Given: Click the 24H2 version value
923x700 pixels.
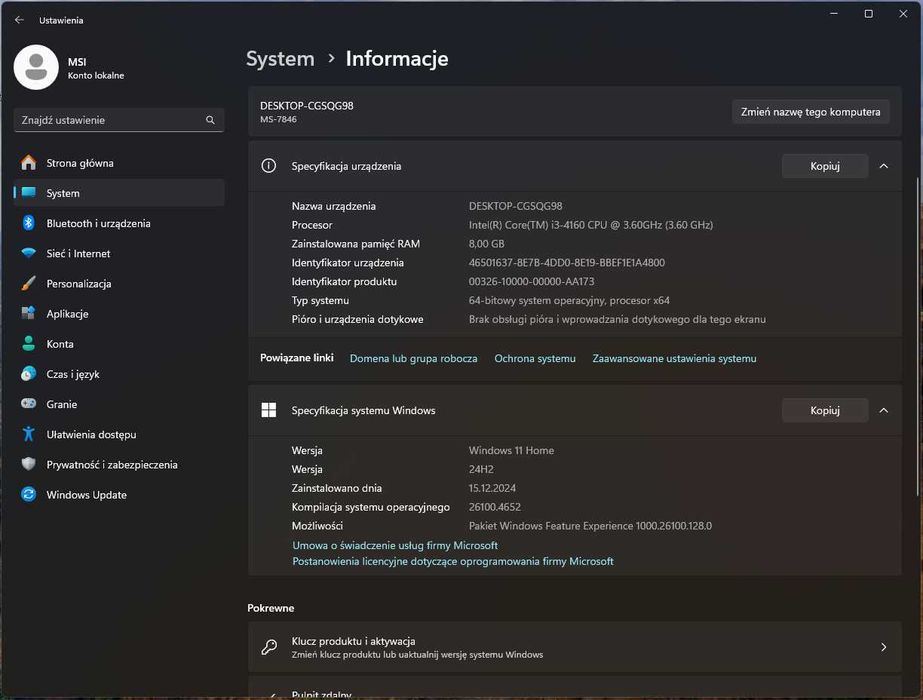Looking at the screenshot, I should point(481,469).
